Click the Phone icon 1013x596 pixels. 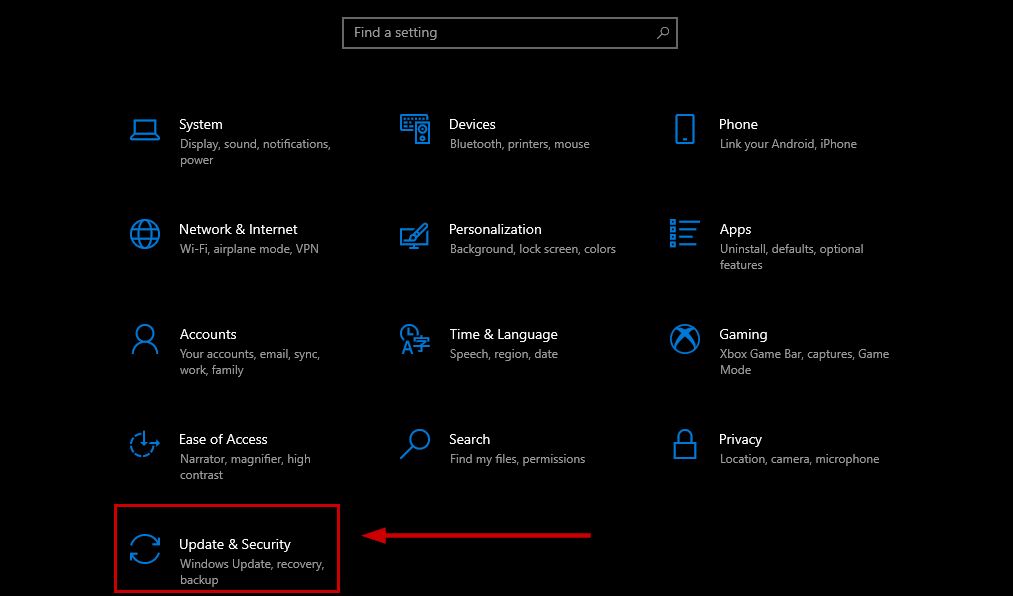pos(685,129)
